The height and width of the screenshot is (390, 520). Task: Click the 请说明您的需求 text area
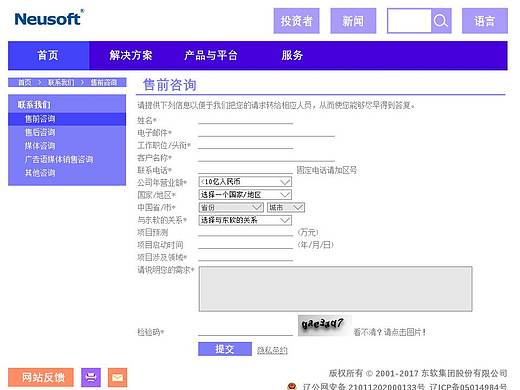pyautogui.click(x=336, y=289)
